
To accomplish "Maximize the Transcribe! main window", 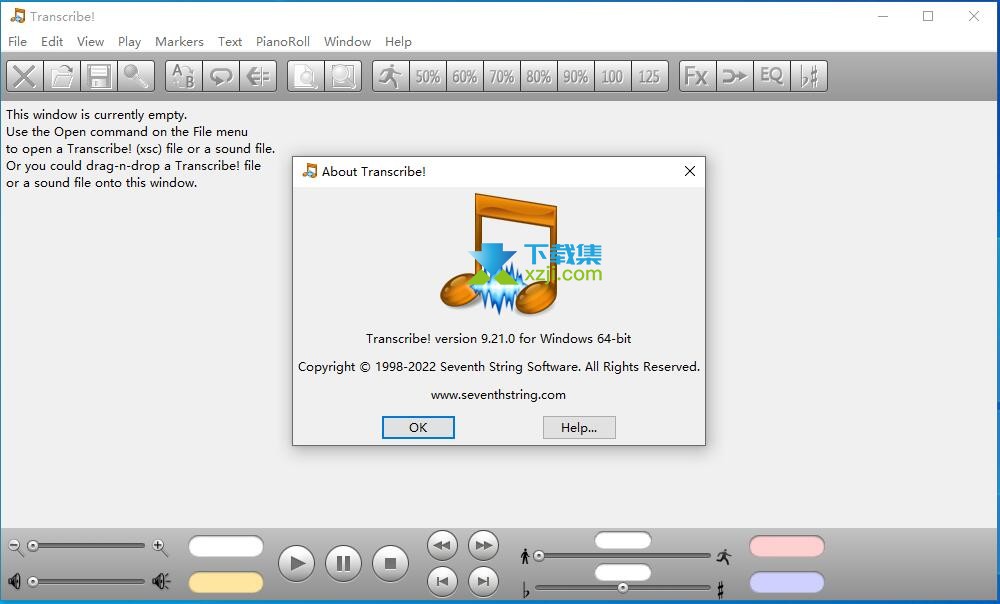I will pos(928,16).
